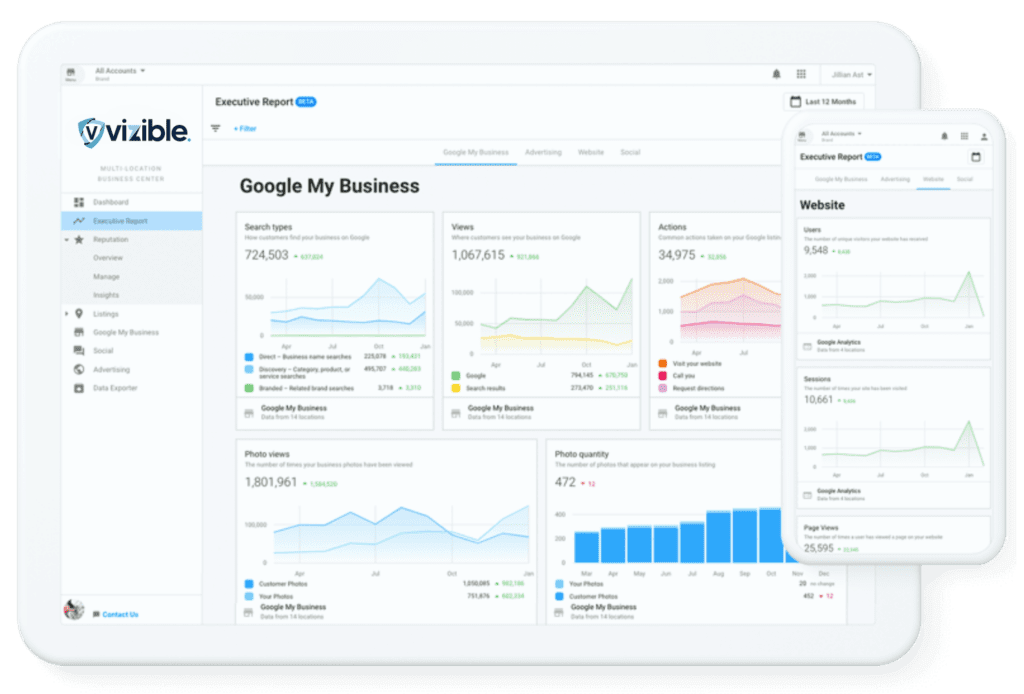Click the storefront icon in Views card footer
Viewport: 1024px width, 694px height.
(x=456, y=413)
